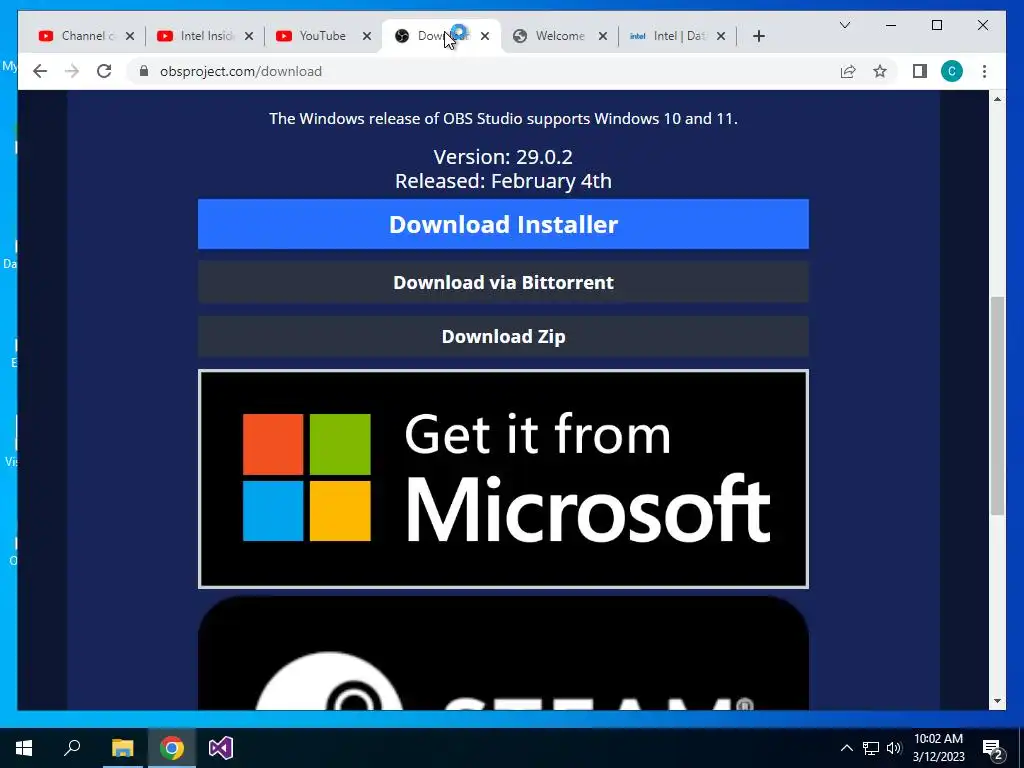Close the OBS Download tab
The image size is (1024, 768).
pos(485,36)
